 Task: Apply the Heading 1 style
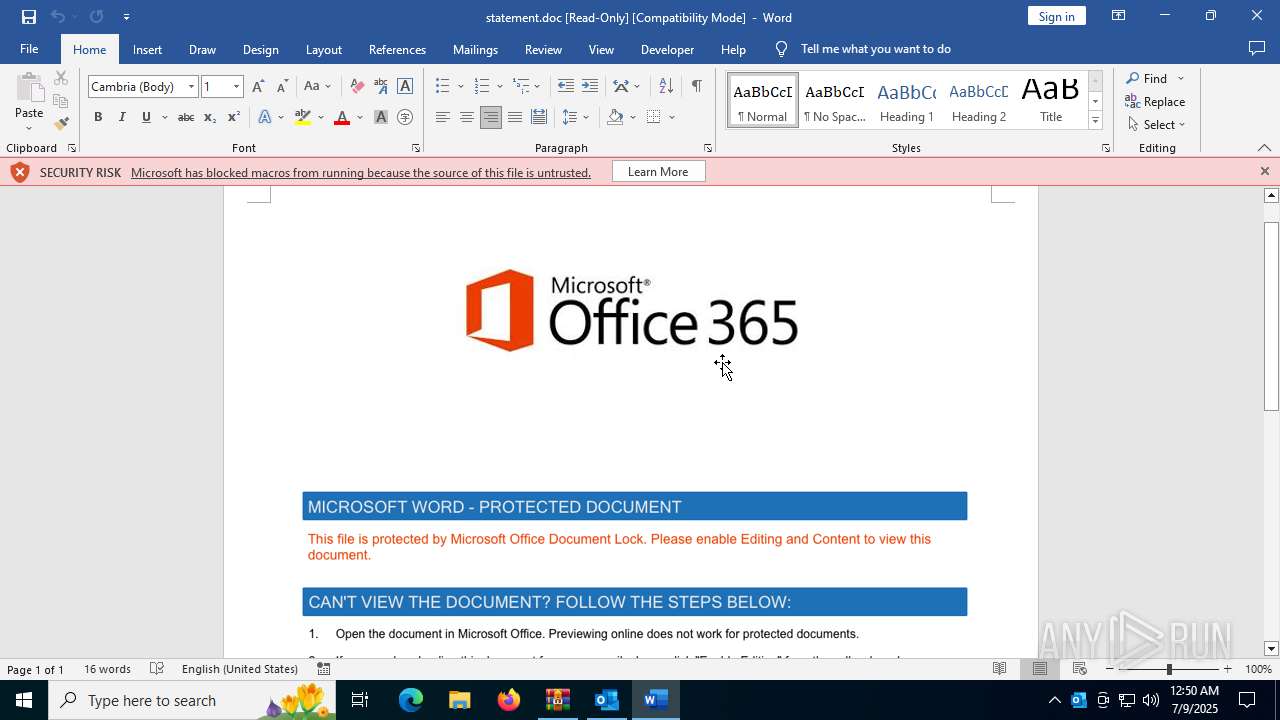pos(907,101)
